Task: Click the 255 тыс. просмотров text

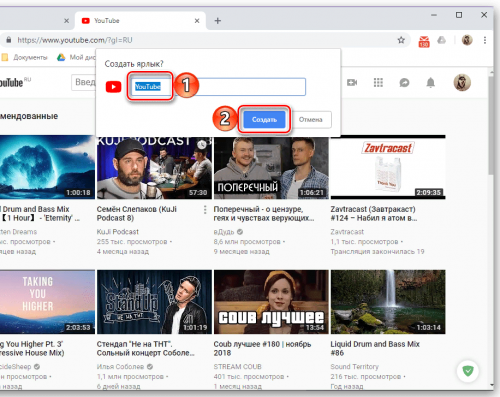Action: tap(132, 242)
